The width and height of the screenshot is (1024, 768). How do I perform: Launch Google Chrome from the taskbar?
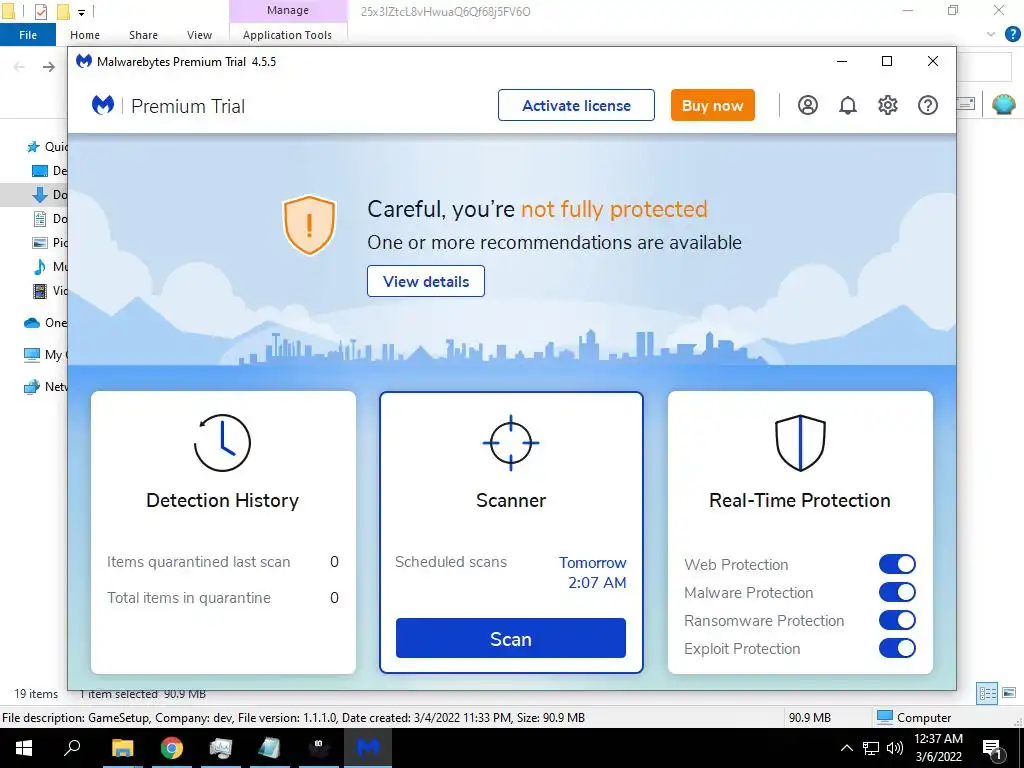(x=172, y=748)
